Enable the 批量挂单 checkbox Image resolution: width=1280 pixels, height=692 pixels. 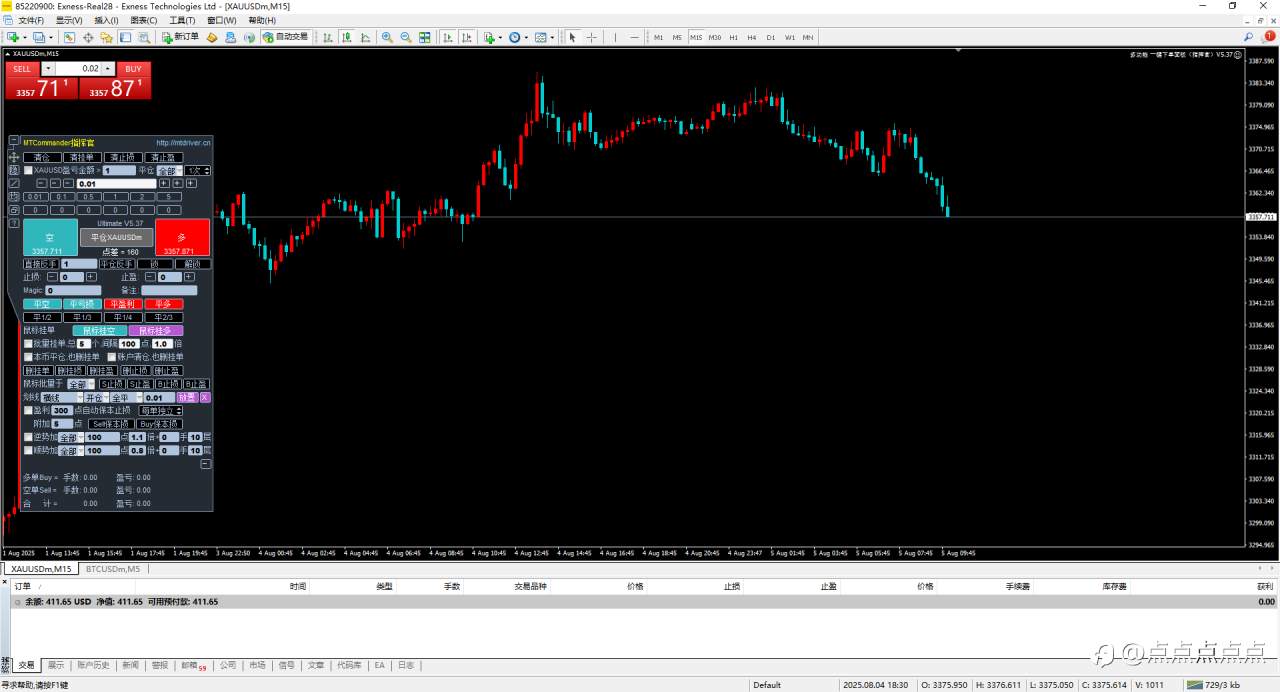(28, 343)
